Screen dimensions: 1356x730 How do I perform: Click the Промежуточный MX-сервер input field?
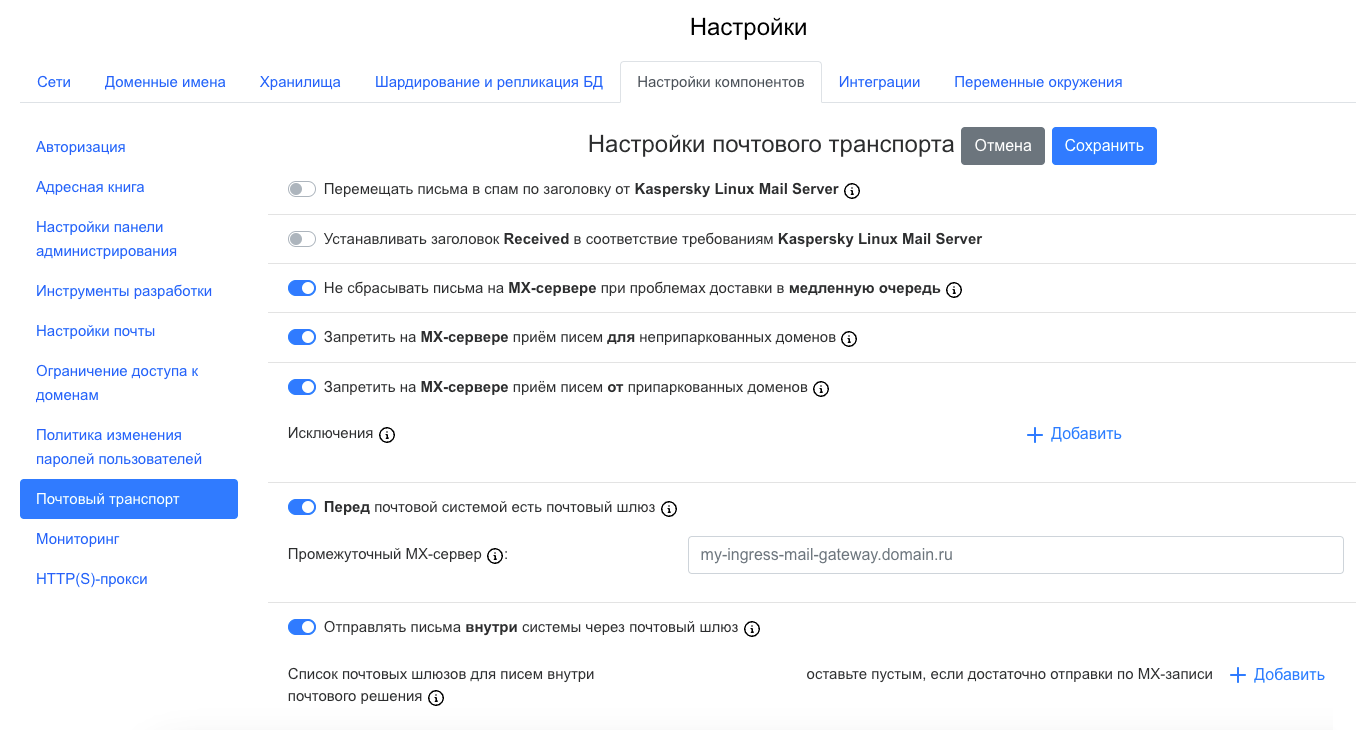click(1015, 555)
